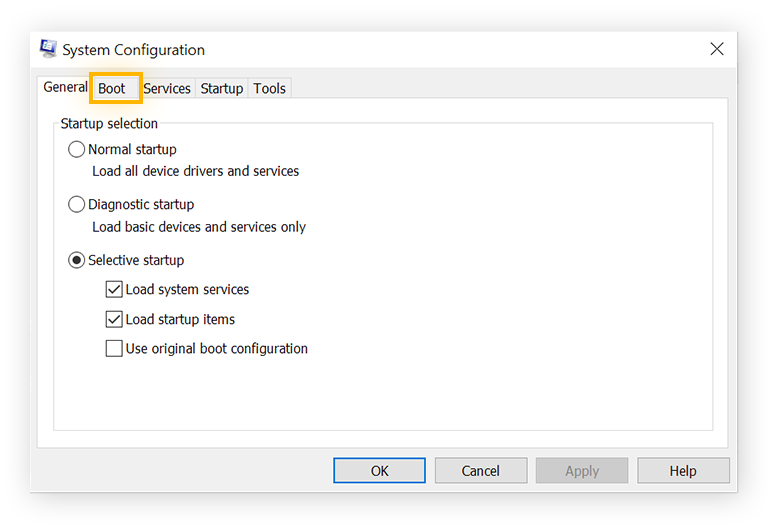
Task: Select the Diagnostic startup radio button
Action: [x=77, y=204]
